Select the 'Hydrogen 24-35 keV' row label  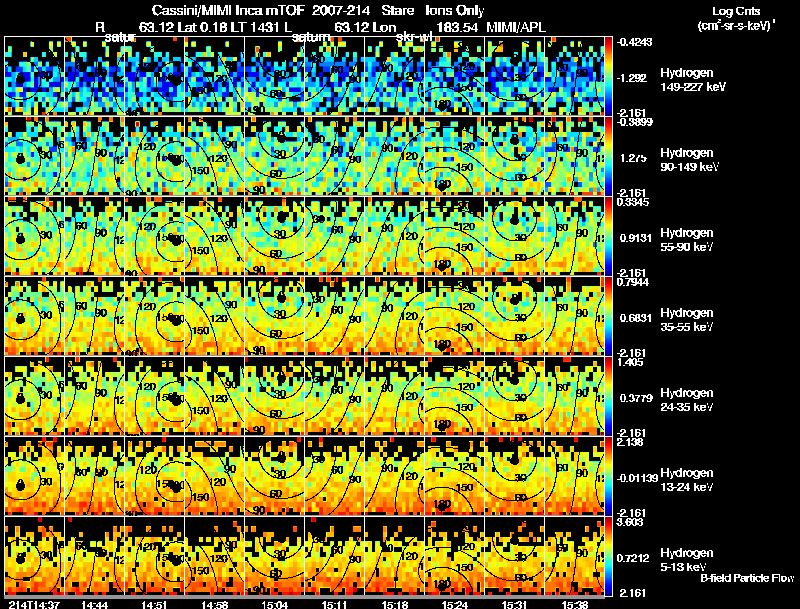click(686, 399)
